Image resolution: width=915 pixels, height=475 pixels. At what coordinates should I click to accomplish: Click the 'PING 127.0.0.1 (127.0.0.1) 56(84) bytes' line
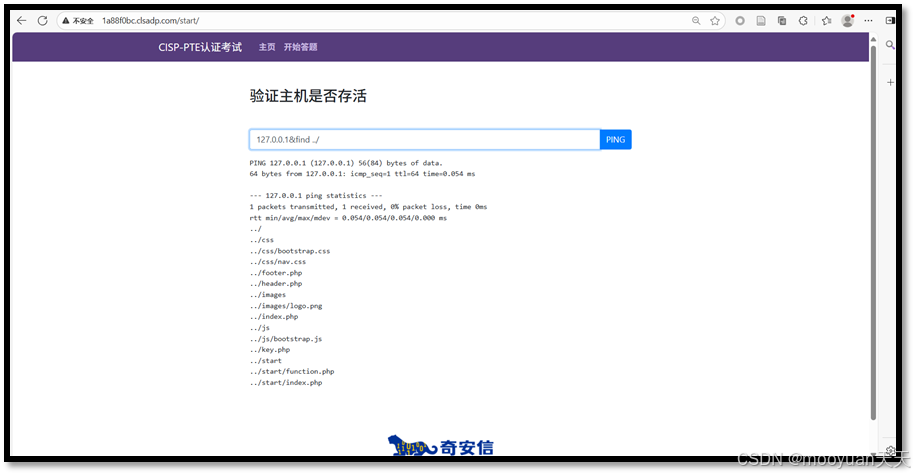point(346,163)
